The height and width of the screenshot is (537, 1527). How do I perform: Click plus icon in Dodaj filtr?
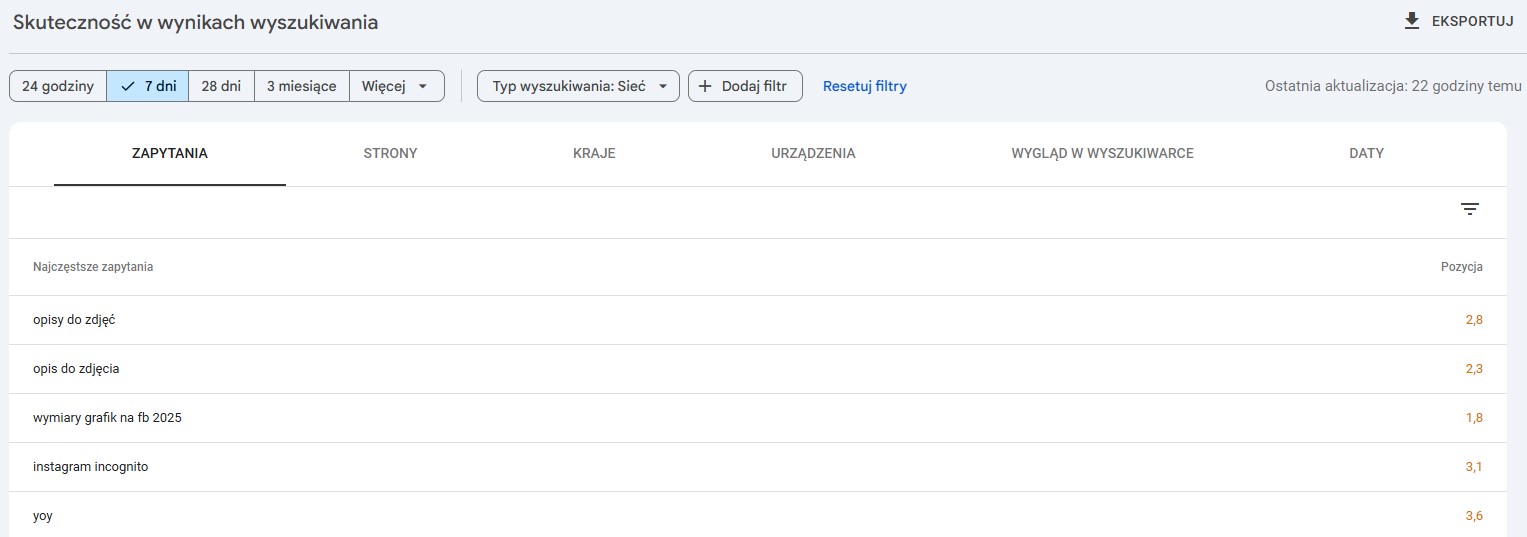[x=705, y=86]
